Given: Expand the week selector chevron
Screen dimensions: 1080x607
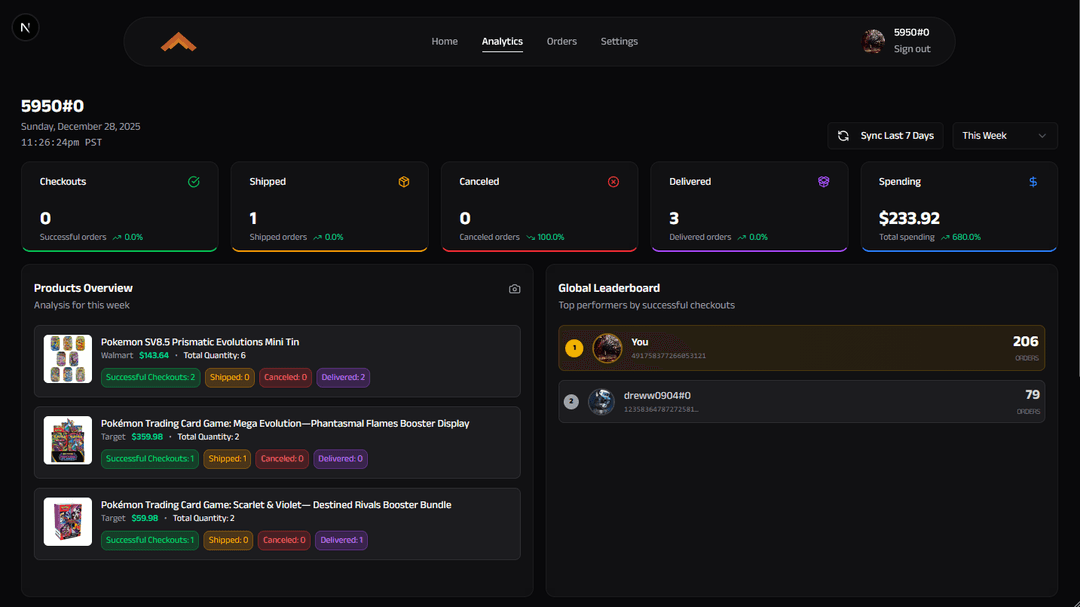Looking at the screenshot, I should point(1042,135).
